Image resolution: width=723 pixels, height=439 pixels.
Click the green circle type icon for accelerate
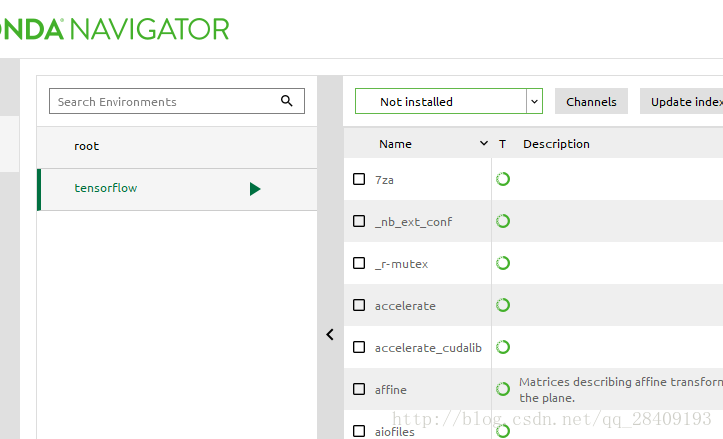[x=503, y=305]
